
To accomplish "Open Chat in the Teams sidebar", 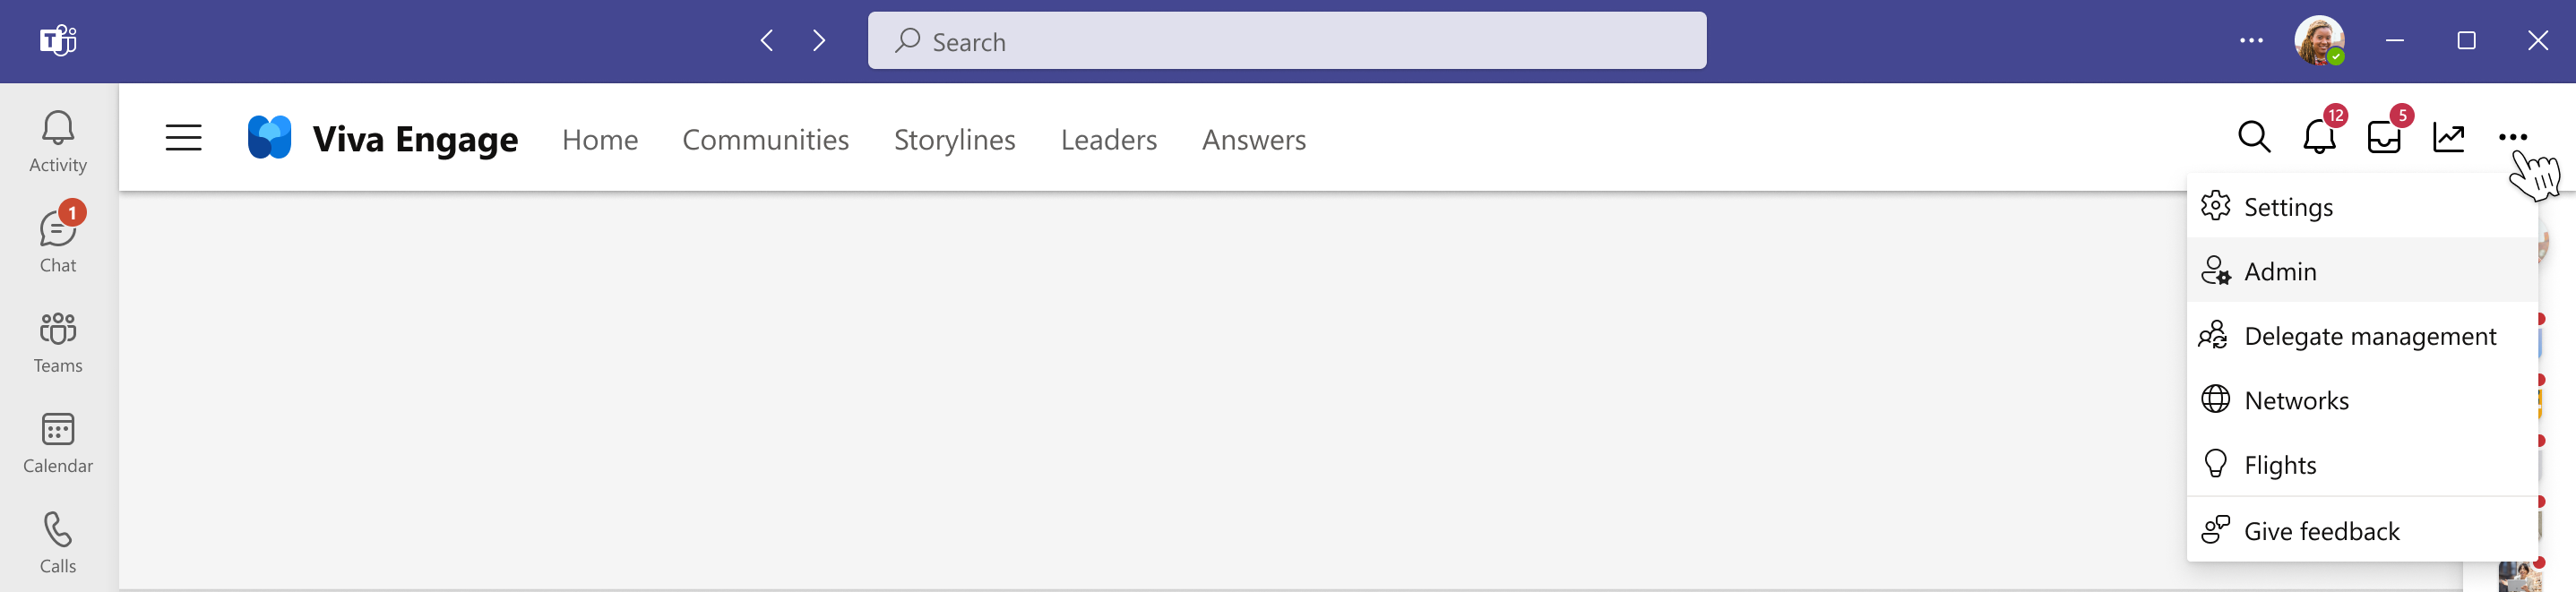I will pyautogui.click(x=58, y=241).
